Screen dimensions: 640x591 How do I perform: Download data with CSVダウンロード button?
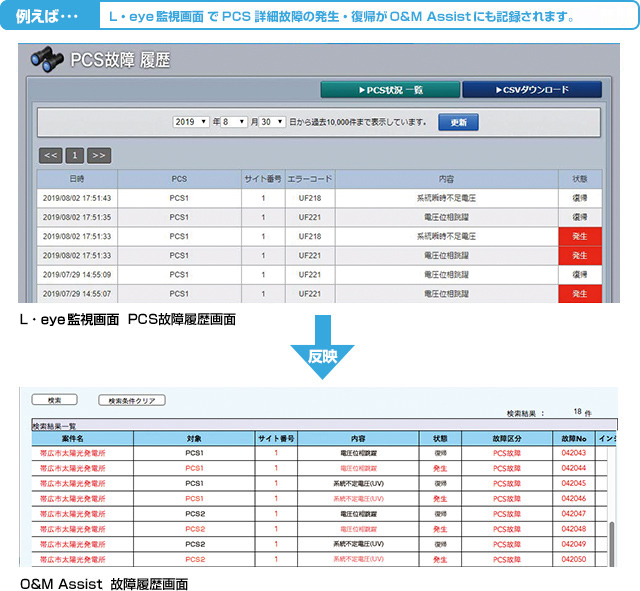pyautogui.click(x=532, y=90)
